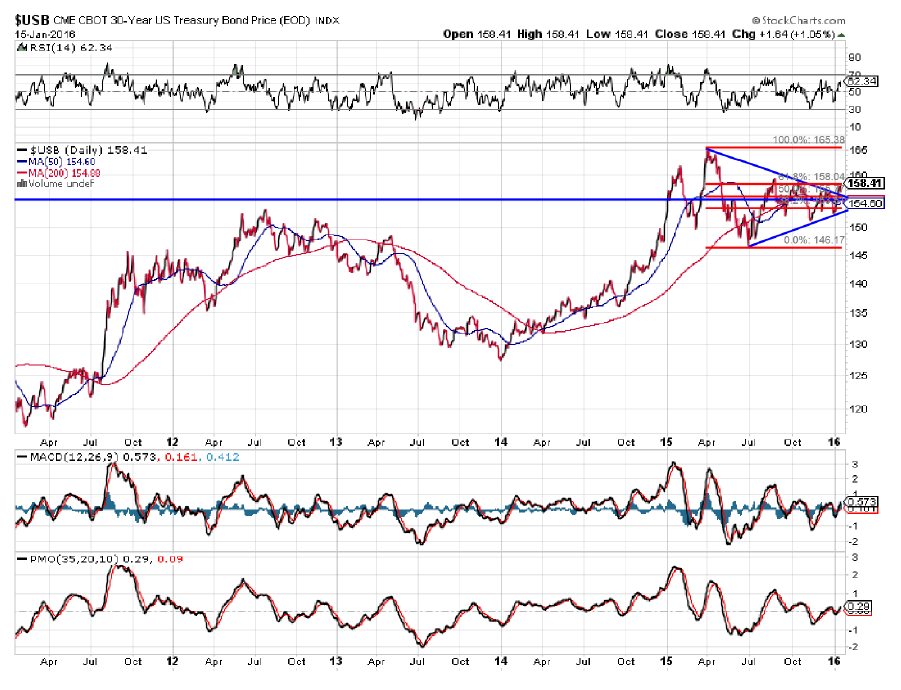This screenshot has height=690, width=901.
Task: Toggle the 61.8%: 158.04 retracement label
Action: click(812, 177)
